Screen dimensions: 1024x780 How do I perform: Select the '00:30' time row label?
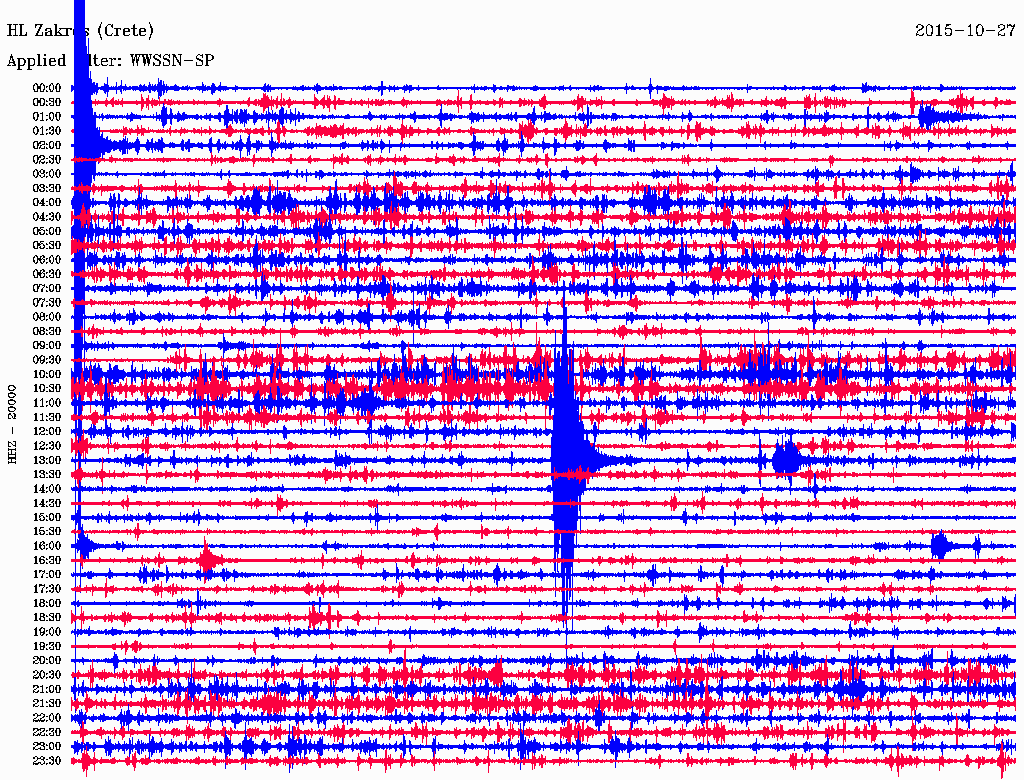[x=47, y=103]
